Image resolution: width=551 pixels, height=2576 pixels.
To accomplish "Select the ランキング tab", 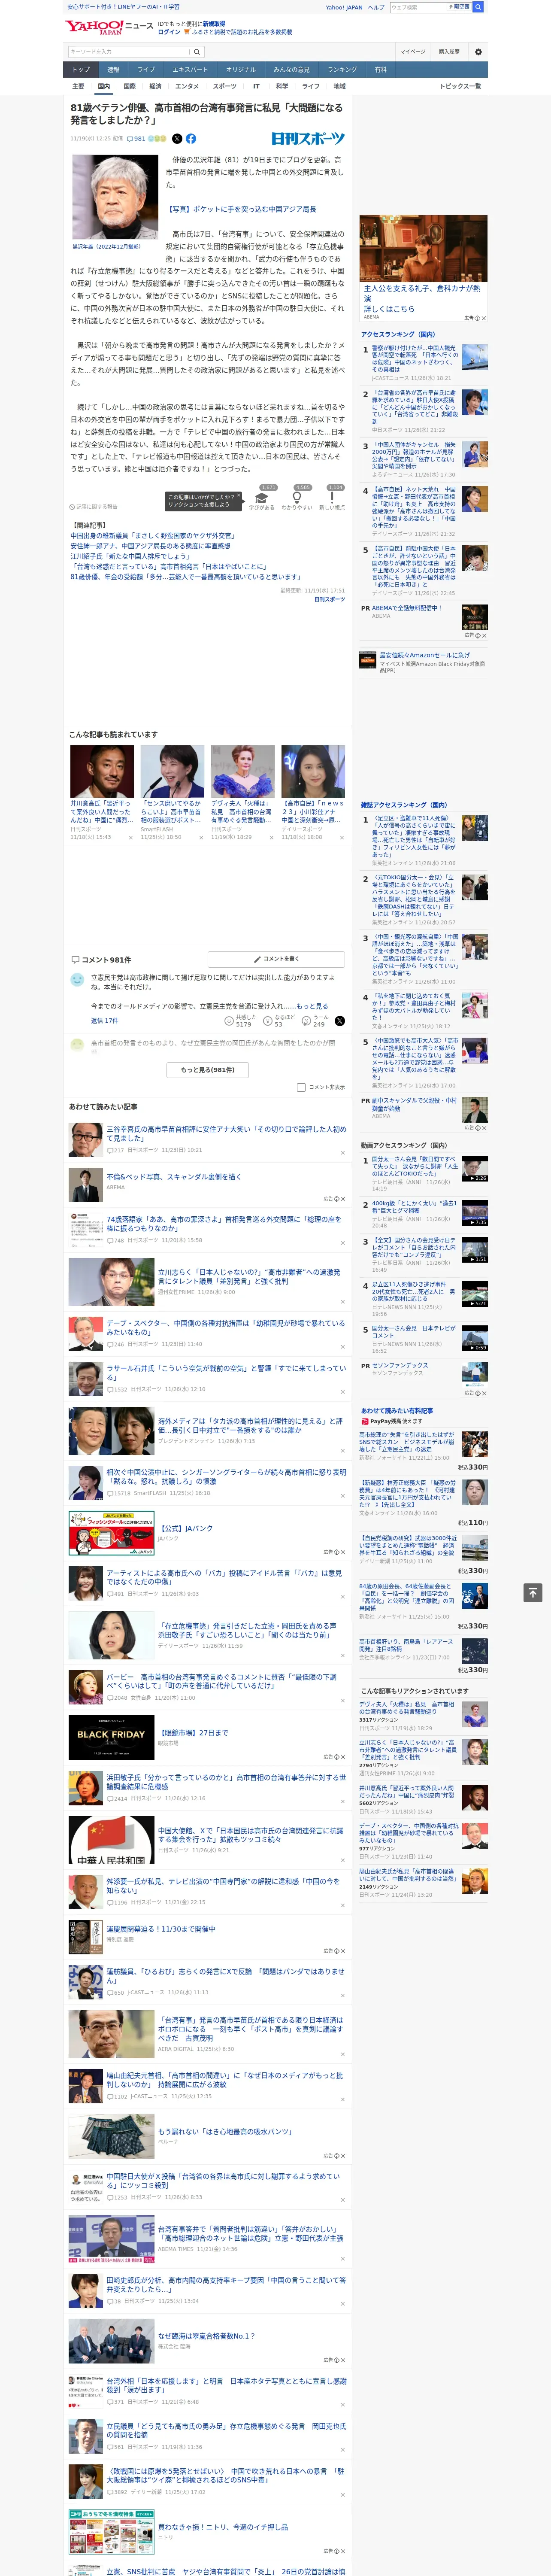I will (342, 70).
